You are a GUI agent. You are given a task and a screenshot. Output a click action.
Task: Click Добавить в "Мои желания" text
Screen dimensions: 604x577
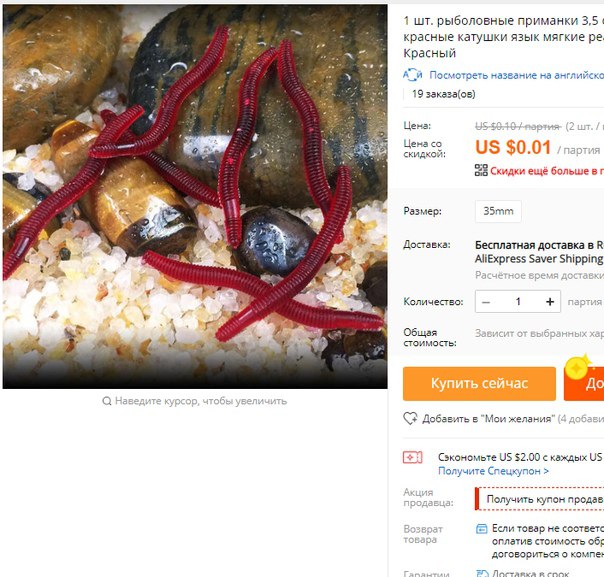488,419
